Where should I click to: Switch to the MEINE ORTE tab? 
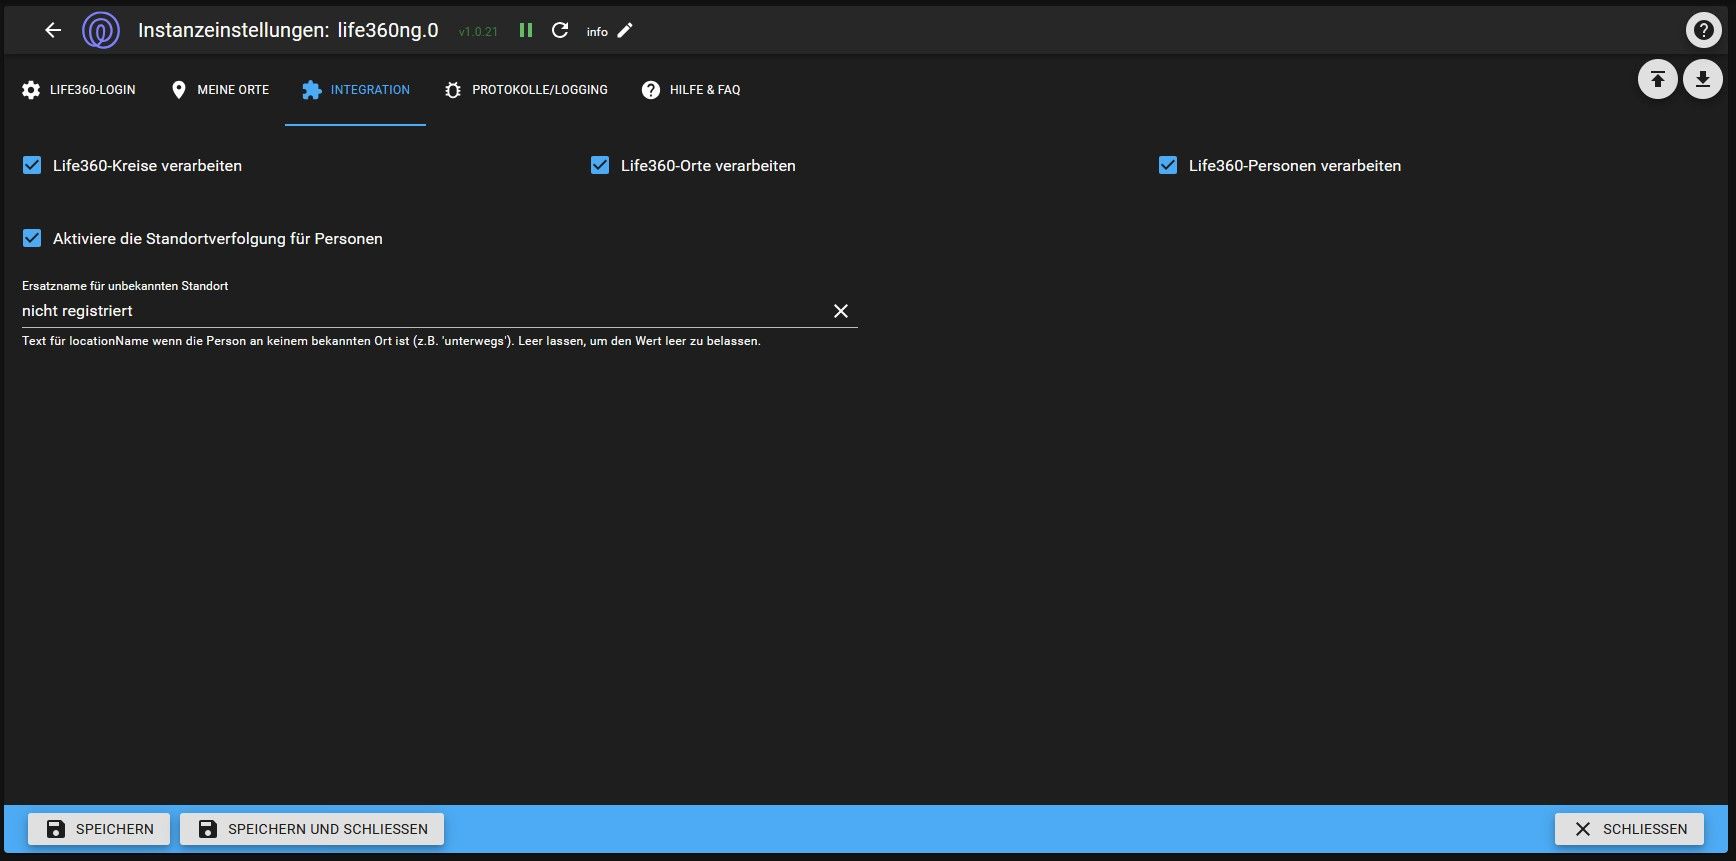[x=219, y=90]
